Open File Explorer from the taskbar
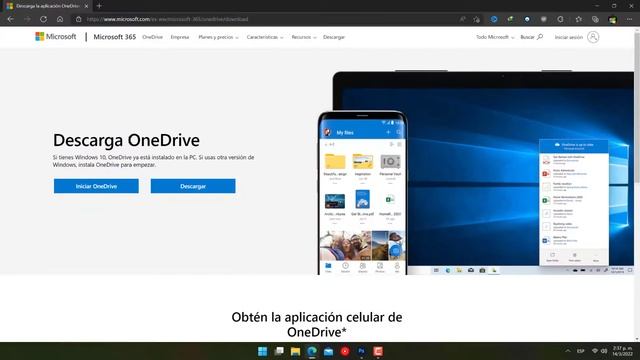The height and width of the screenshot is (360, 640). [296, 351]
